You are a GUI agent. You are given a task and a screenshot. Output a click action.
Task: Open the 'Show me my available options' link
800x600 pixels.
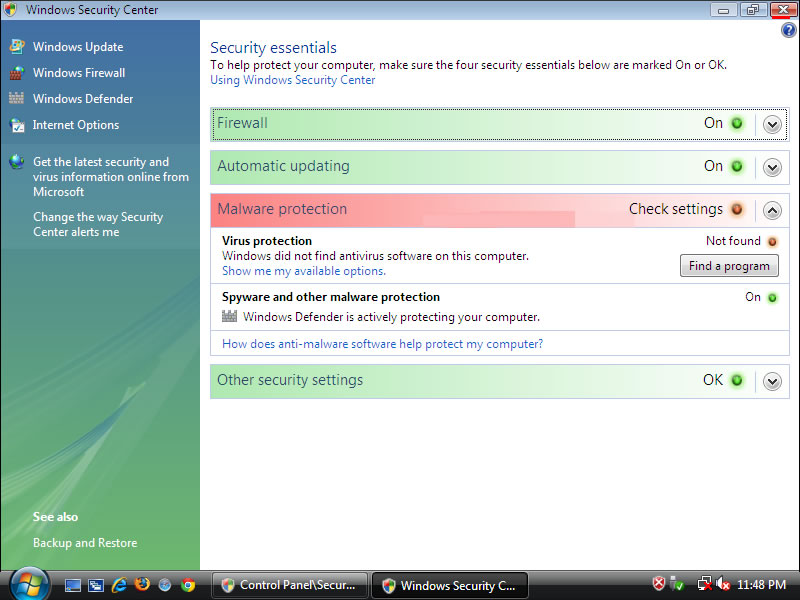303,271
